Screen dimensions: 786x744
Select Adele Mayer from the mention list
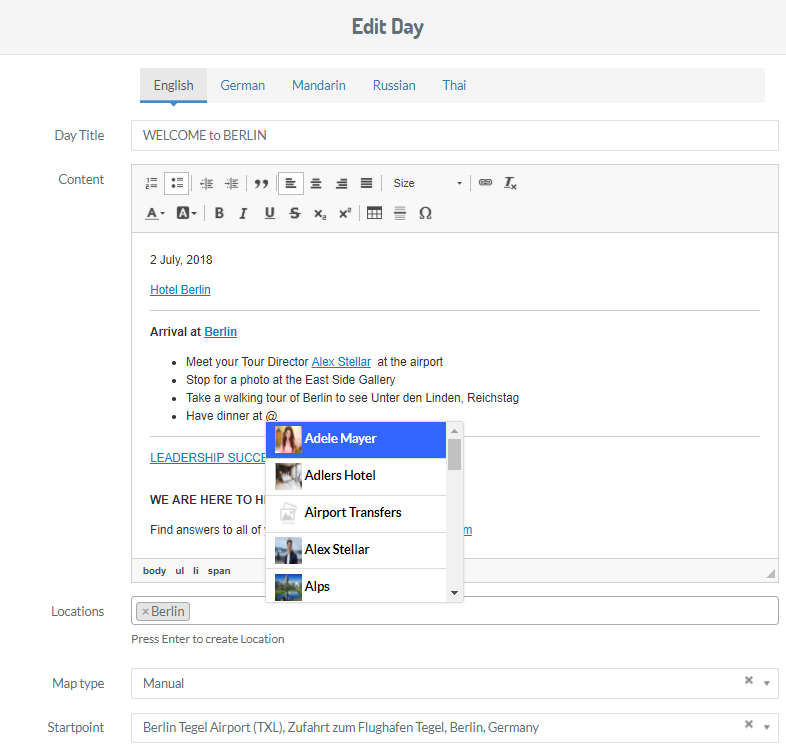tap(356, 440)
